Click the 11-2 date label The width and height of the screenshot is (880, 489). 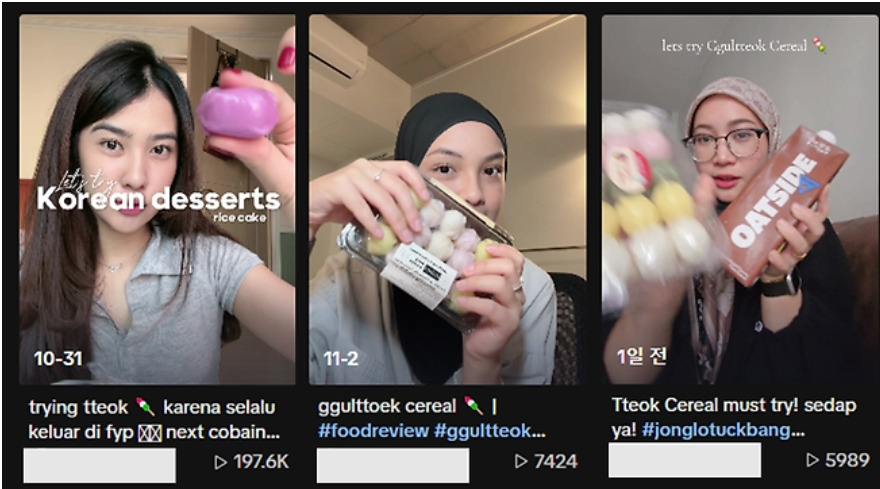341,358
